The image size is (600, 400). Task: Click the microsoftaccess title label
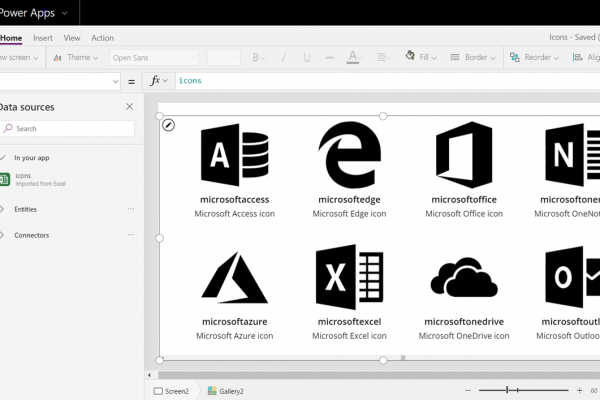click(x=235, y=199)
